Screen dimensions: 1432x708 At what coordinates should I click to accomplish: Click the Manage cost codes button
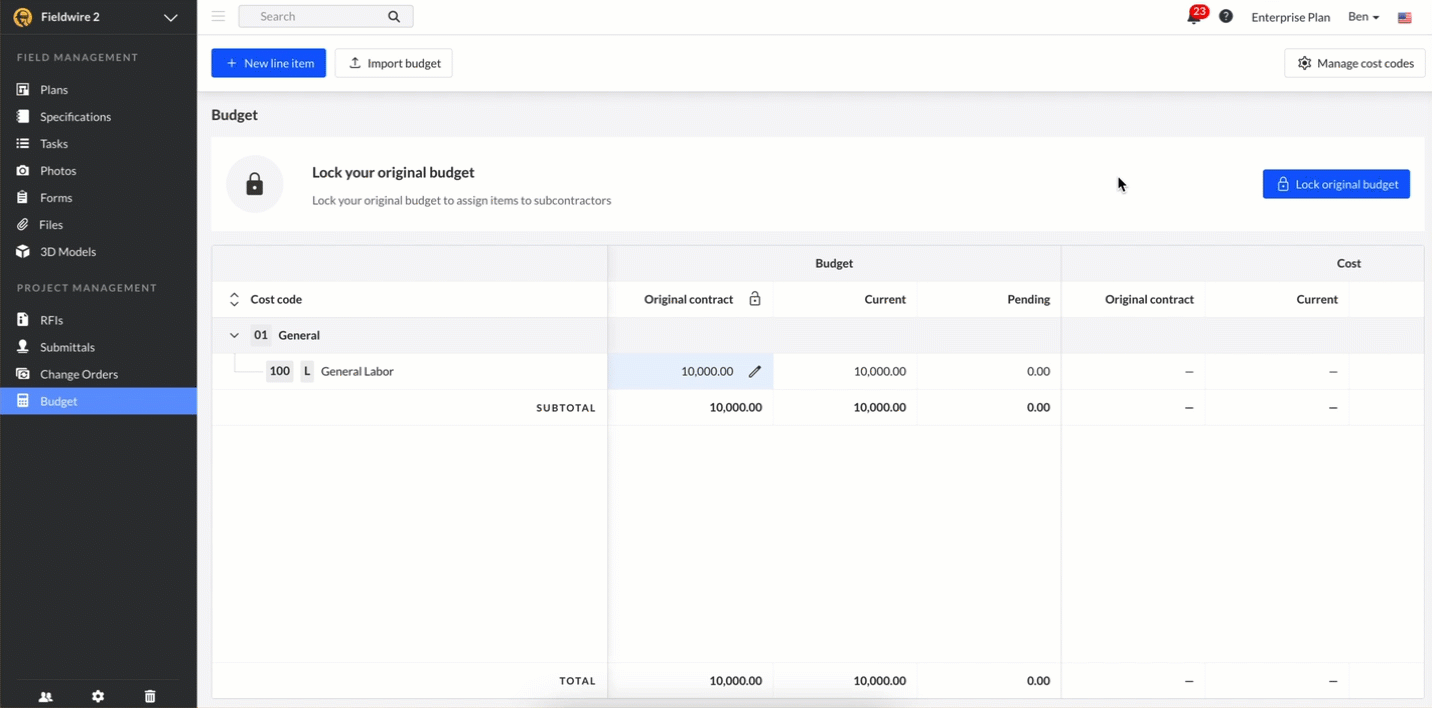1355,63
